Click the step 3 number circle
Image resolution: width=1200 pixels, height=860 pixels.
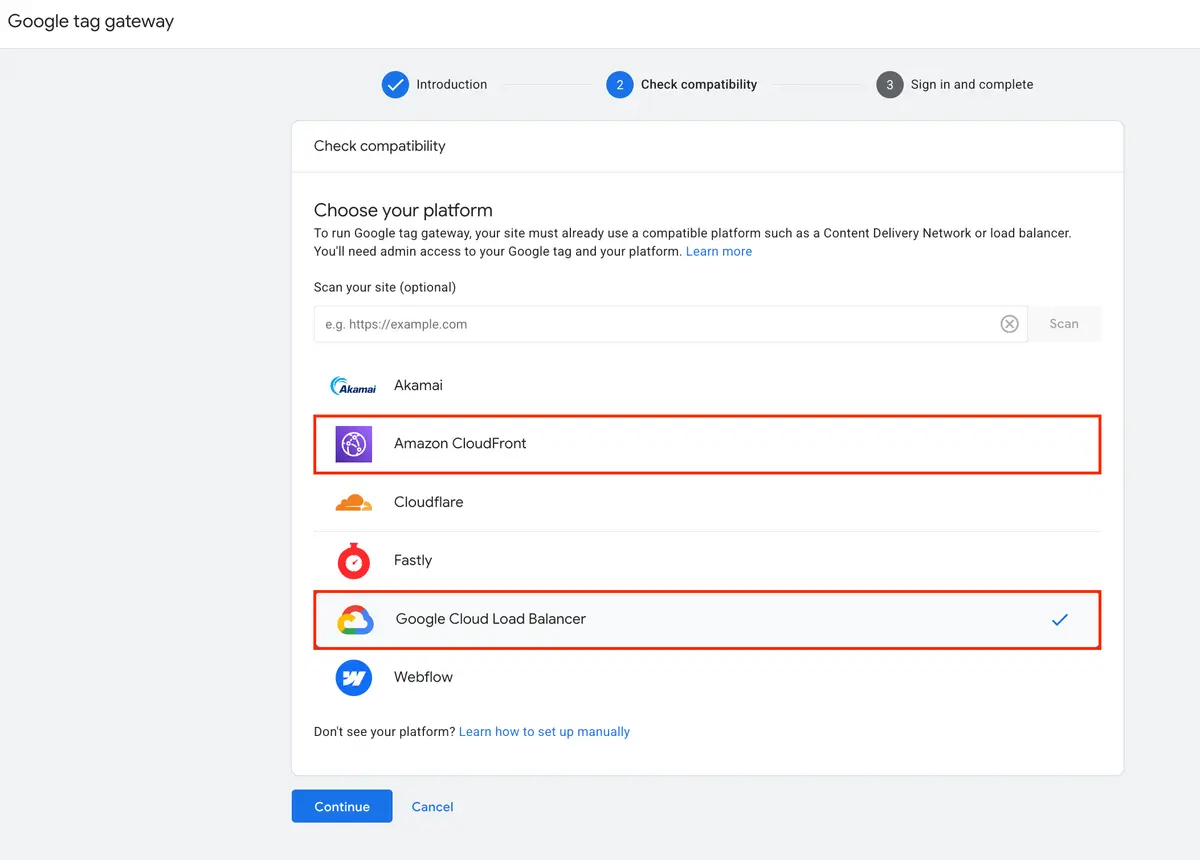click(x=889, y=85)
